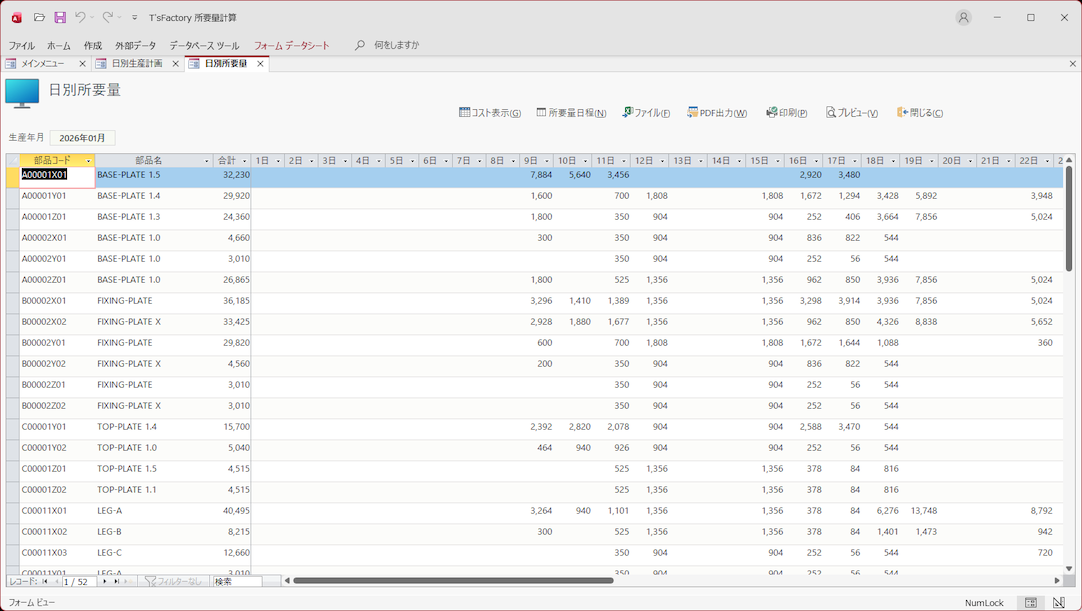This screenshot has width=1082, height=611.
Task: Click the user account icon in title bar
Action: pos(963,18)
